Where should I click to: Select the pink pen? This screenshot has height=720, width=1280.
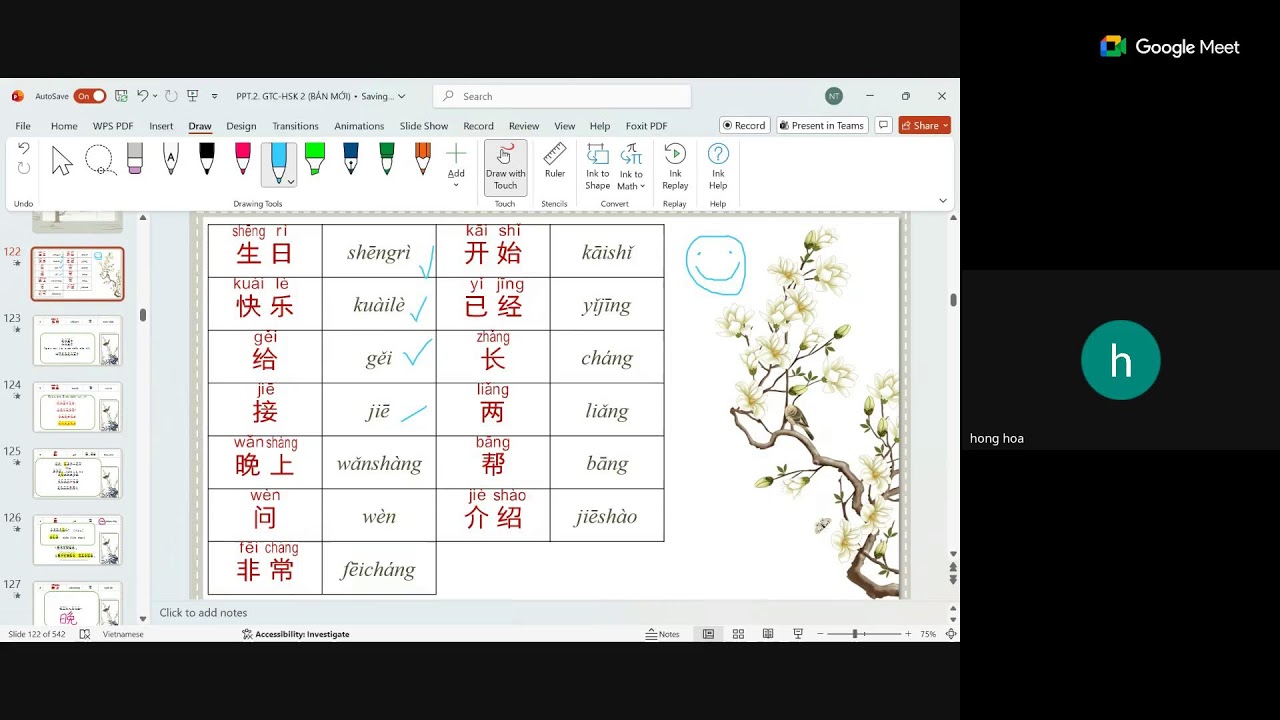(243, 160)
